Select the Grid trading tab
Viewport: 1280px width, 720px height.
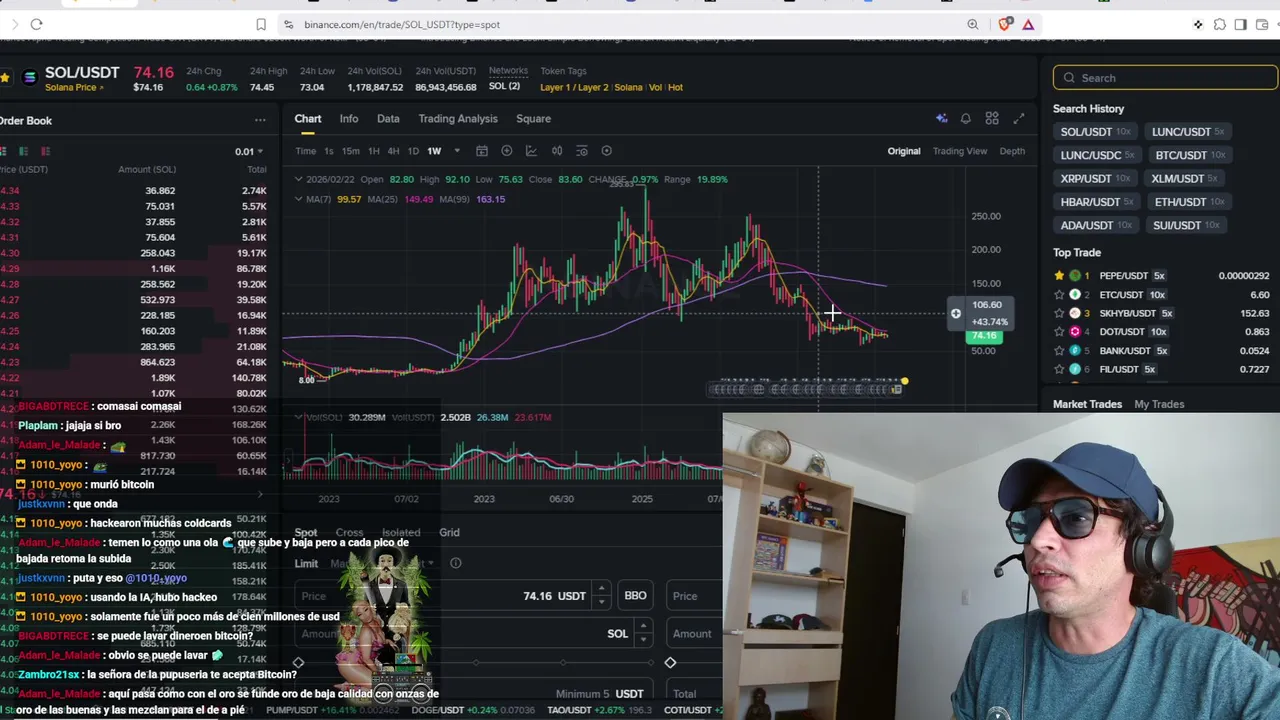click(449, 533)
